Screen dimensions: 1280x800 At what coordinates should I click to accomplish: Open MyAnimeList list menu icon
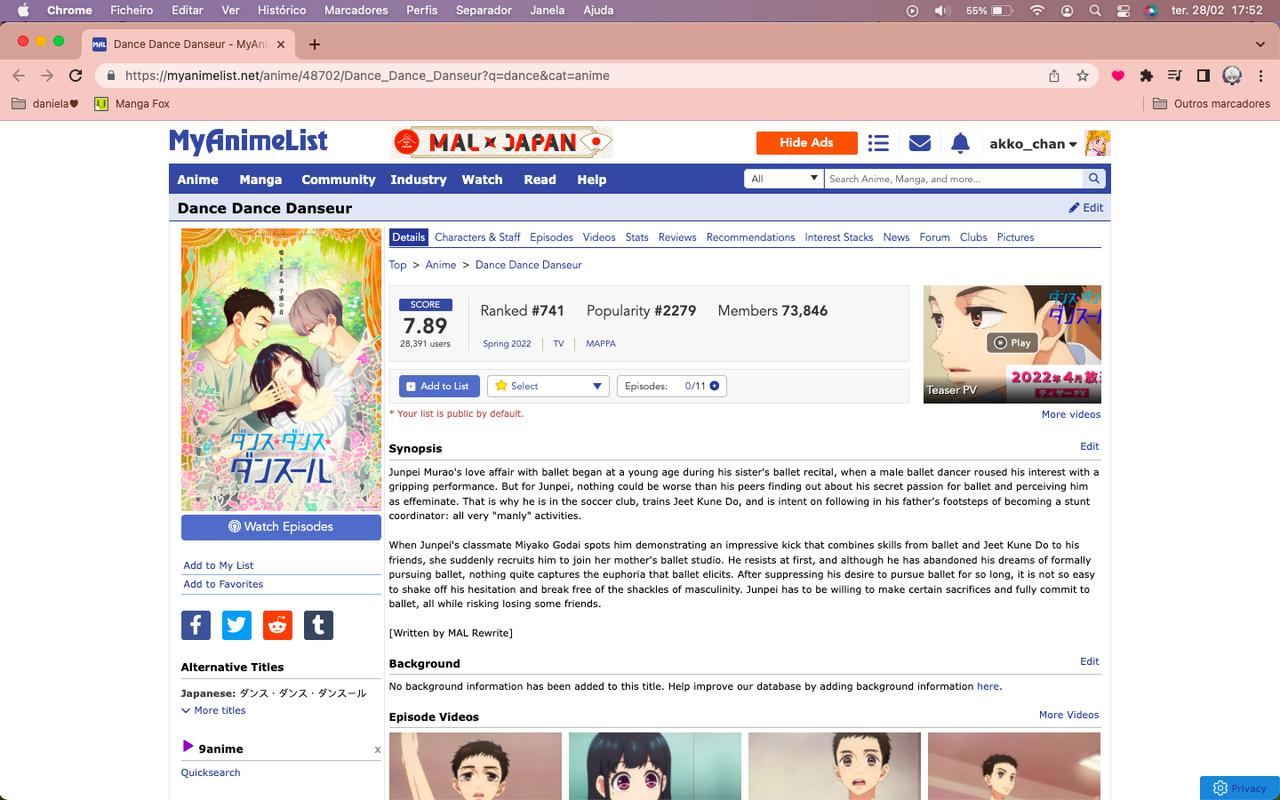coord(878,143)
